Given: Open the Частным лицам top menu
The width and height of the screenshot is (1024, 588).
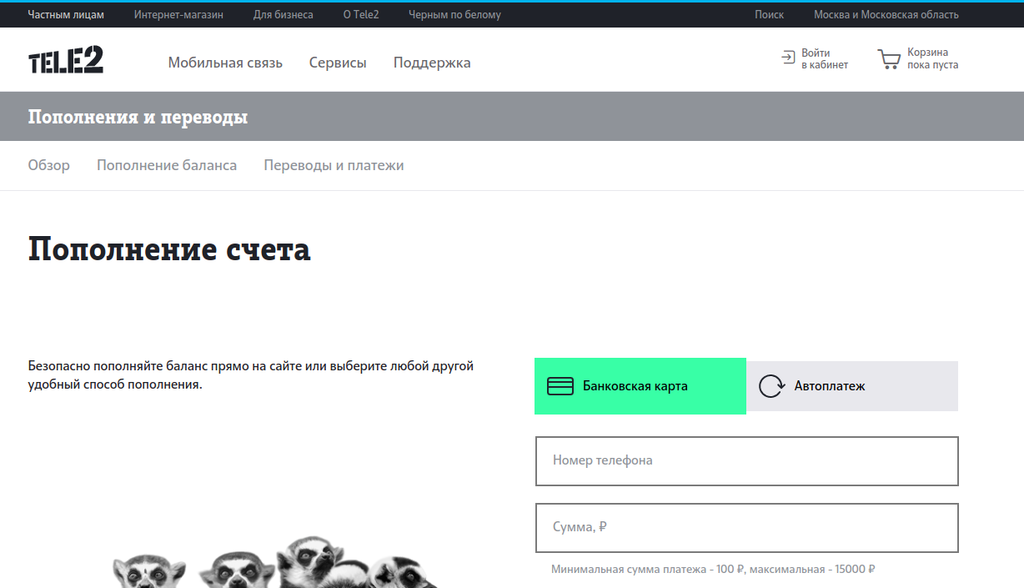Looking at the screenshot, I should click(66, 14).
